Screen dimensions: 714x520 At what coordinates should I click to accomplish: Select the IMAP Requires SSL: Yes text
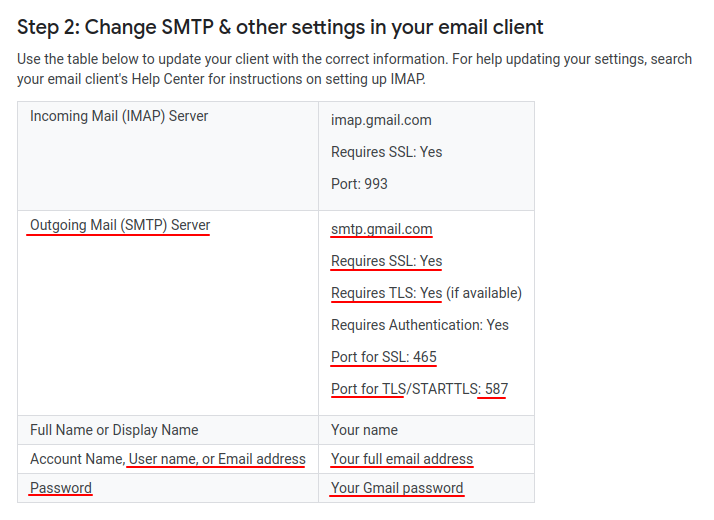coord(387,152)
